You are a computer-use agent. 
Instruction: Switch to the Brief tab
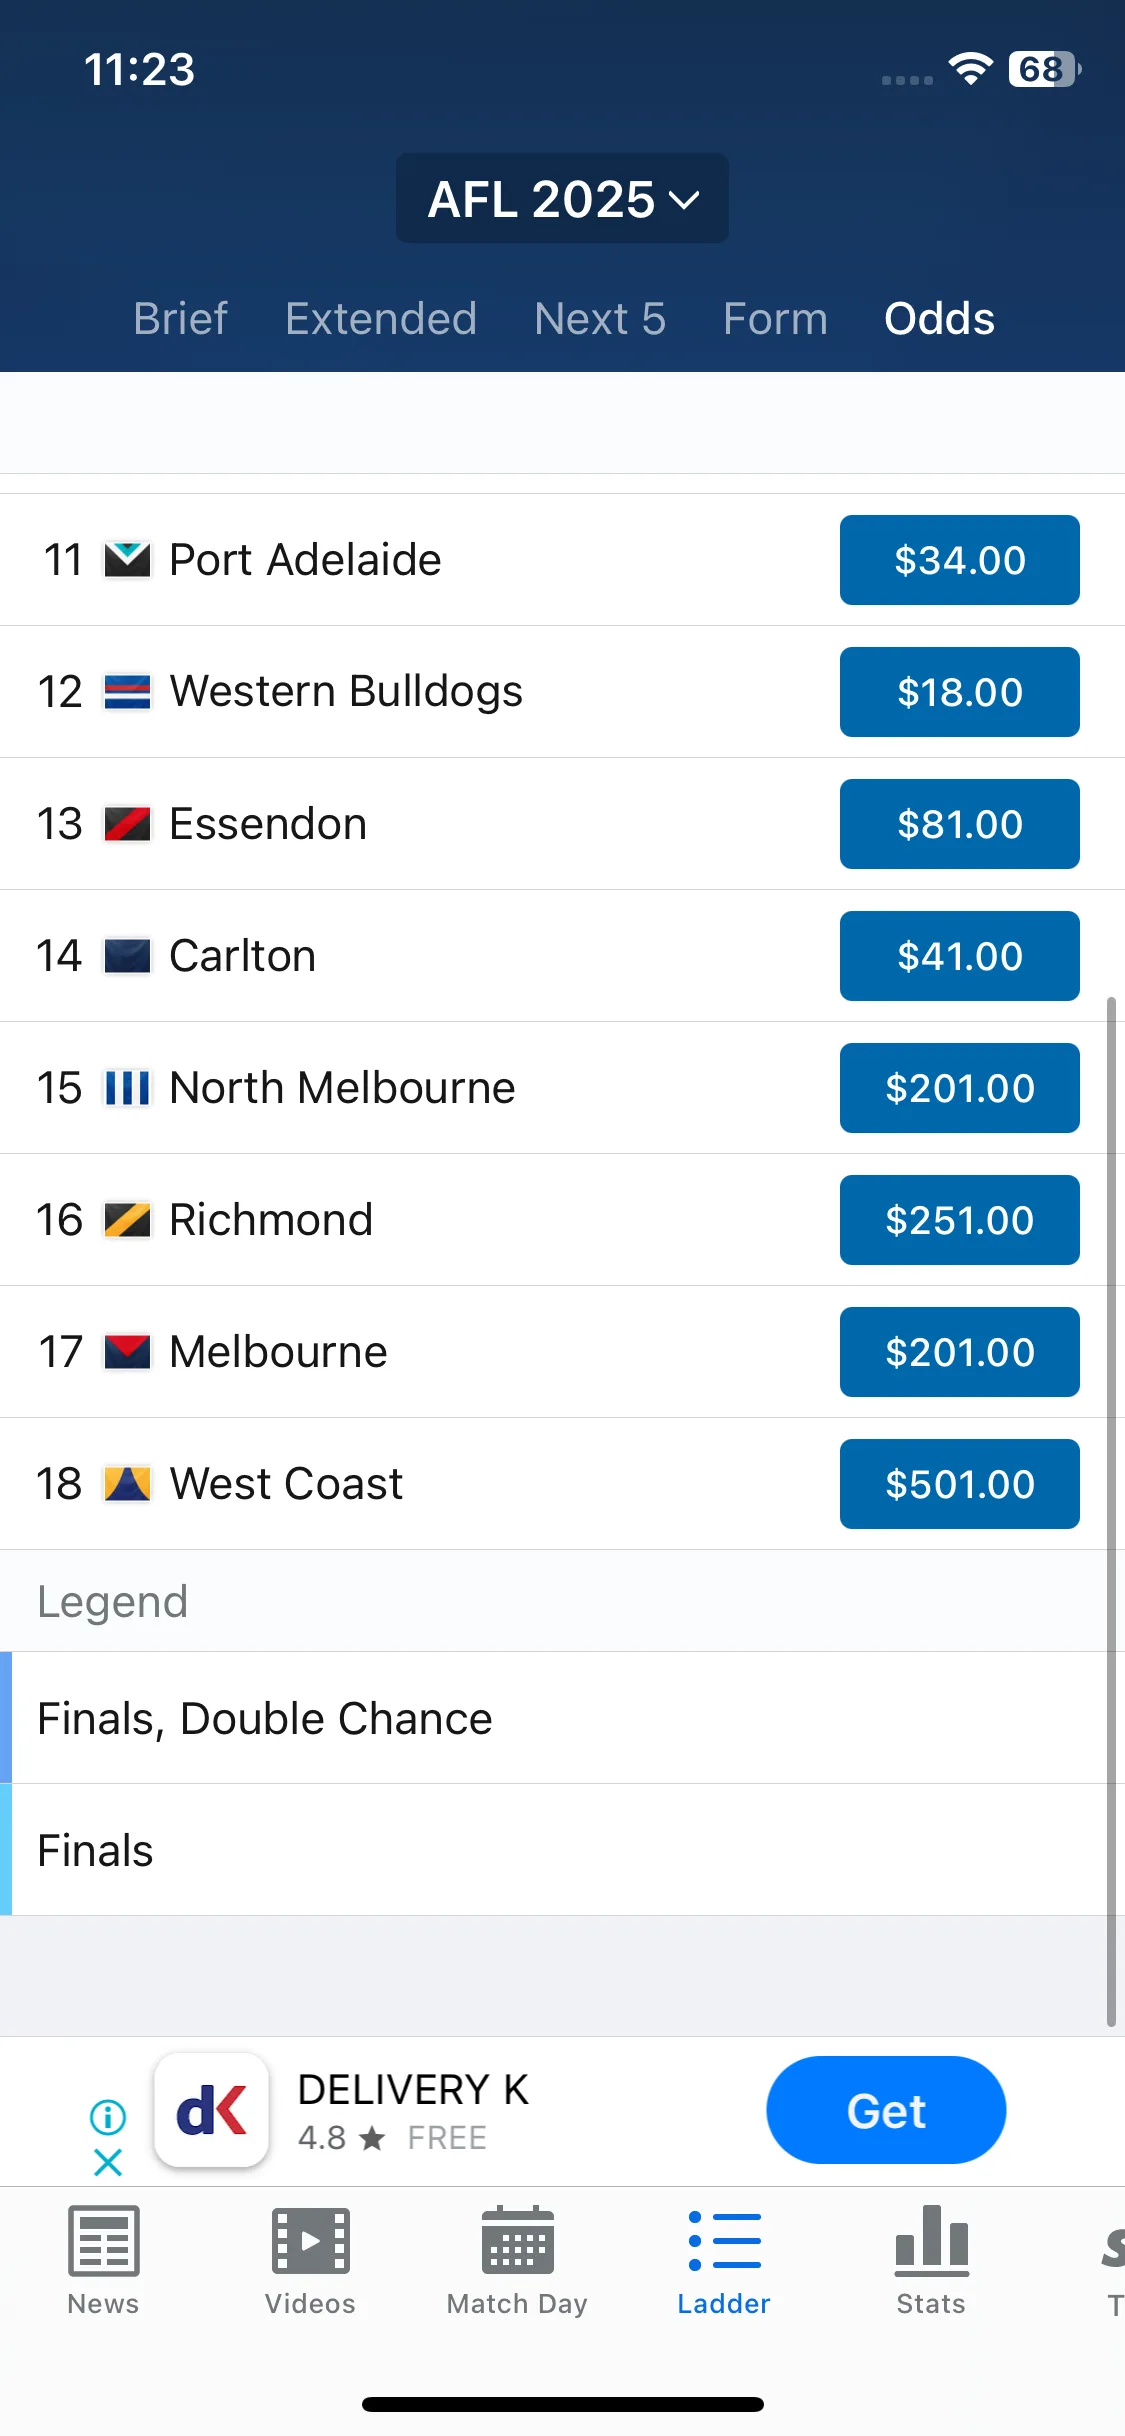pyautogui.click(x=181, y=319)
